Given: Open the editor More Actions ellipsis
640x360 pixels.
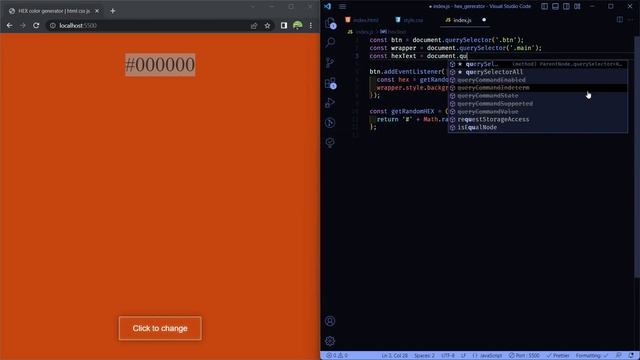Looking at the screenshot, I should point(632,20).
